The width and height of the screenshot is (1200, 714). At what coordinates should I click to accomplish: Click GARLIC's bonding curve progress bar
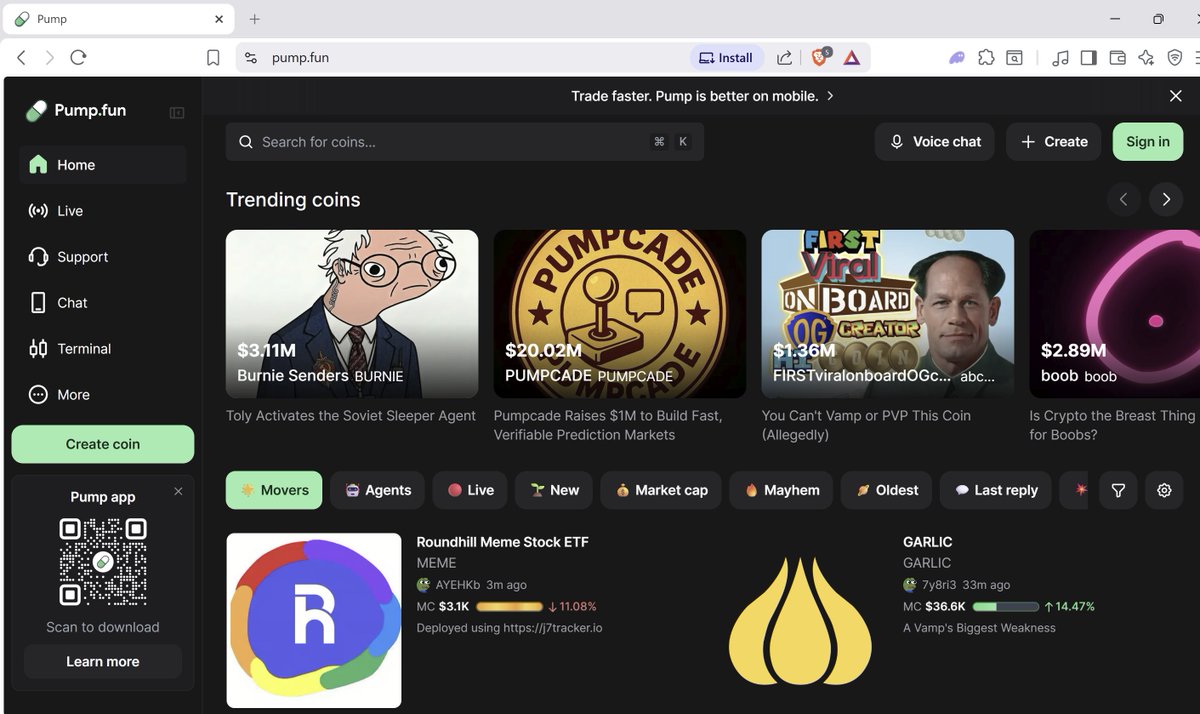pyautogui.click(x=1005, y=606)
